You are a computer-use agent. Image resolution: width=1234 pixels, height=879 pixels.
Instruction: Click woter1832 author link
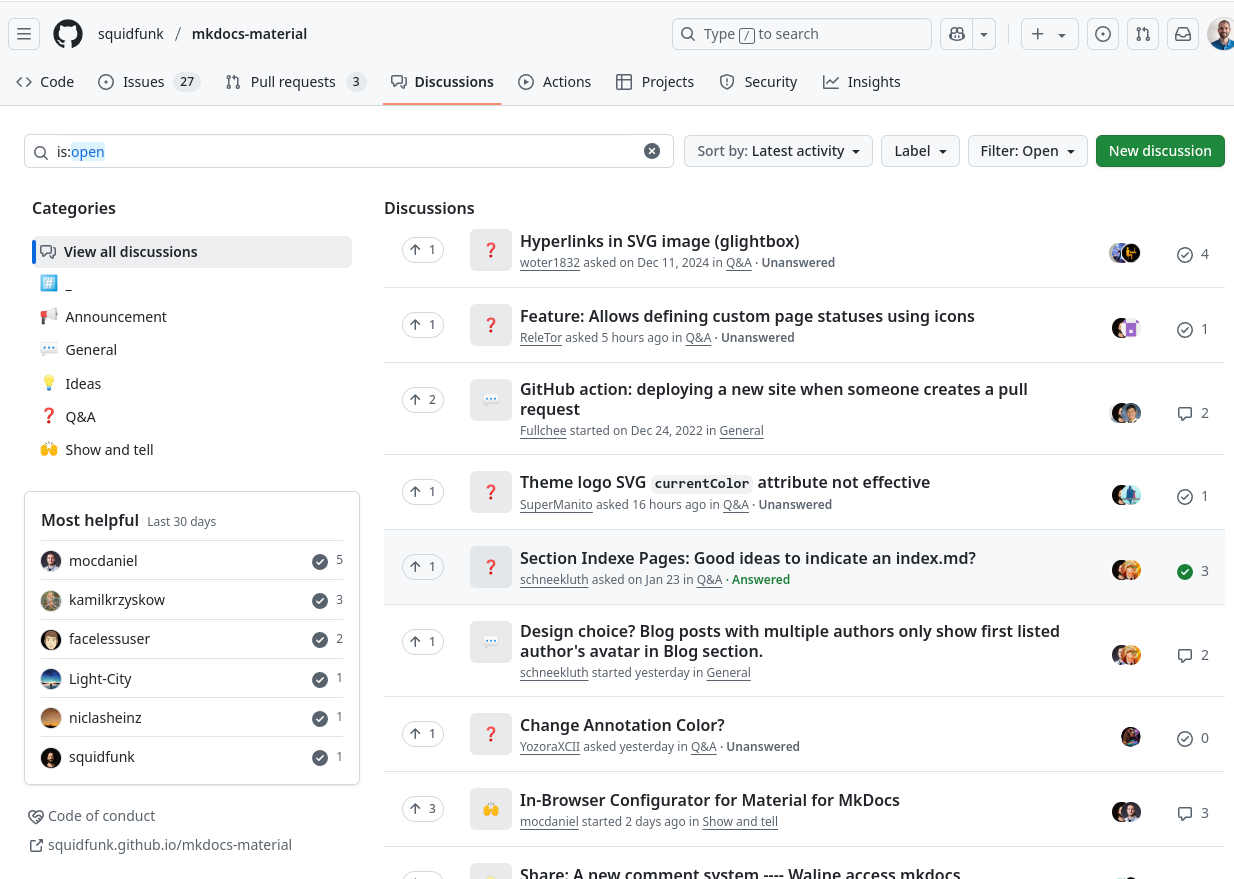coord(550,263)
